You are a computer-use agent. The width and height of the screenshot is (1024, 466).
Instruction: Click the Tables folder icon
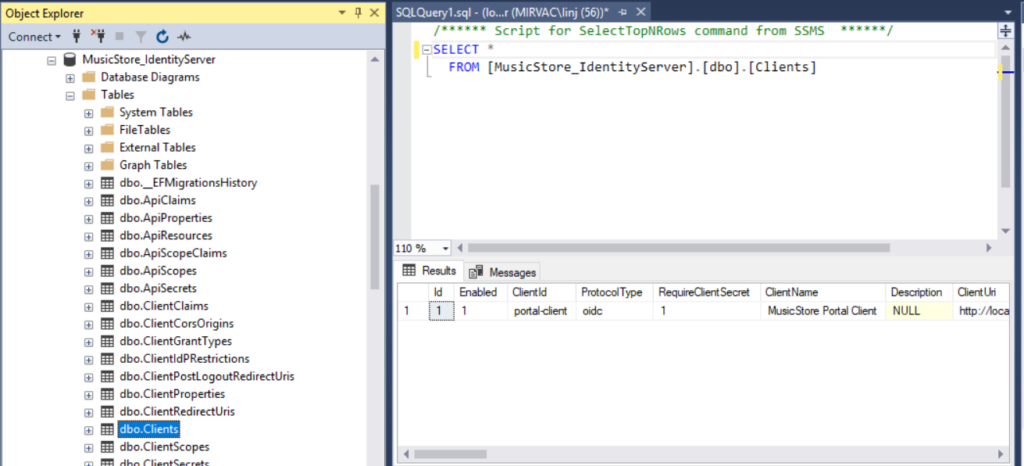coord(88,95)
